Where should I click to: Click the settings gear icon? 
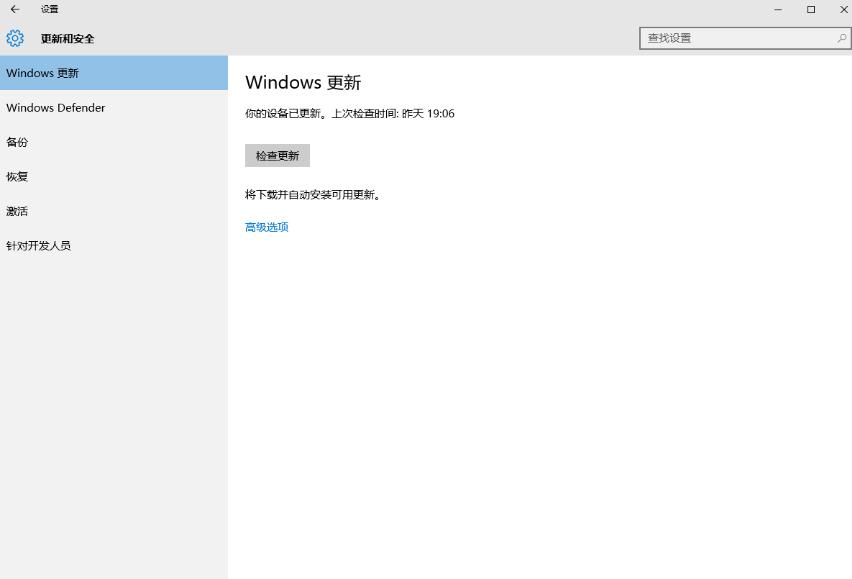15,38
